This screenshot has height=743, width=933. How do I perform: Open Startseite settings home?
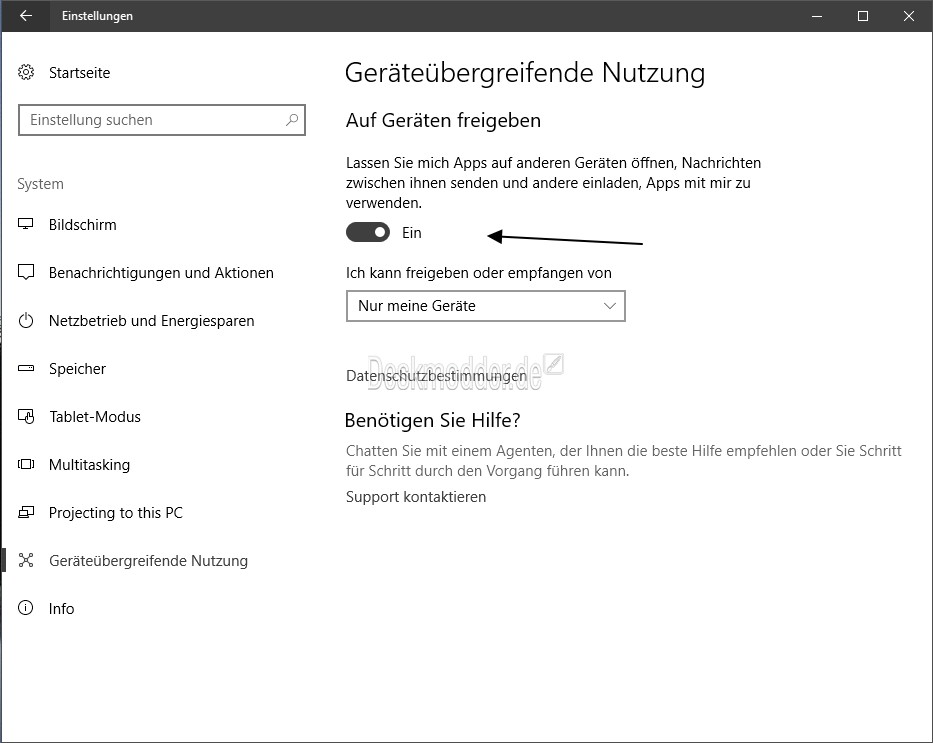pos(79,73)
